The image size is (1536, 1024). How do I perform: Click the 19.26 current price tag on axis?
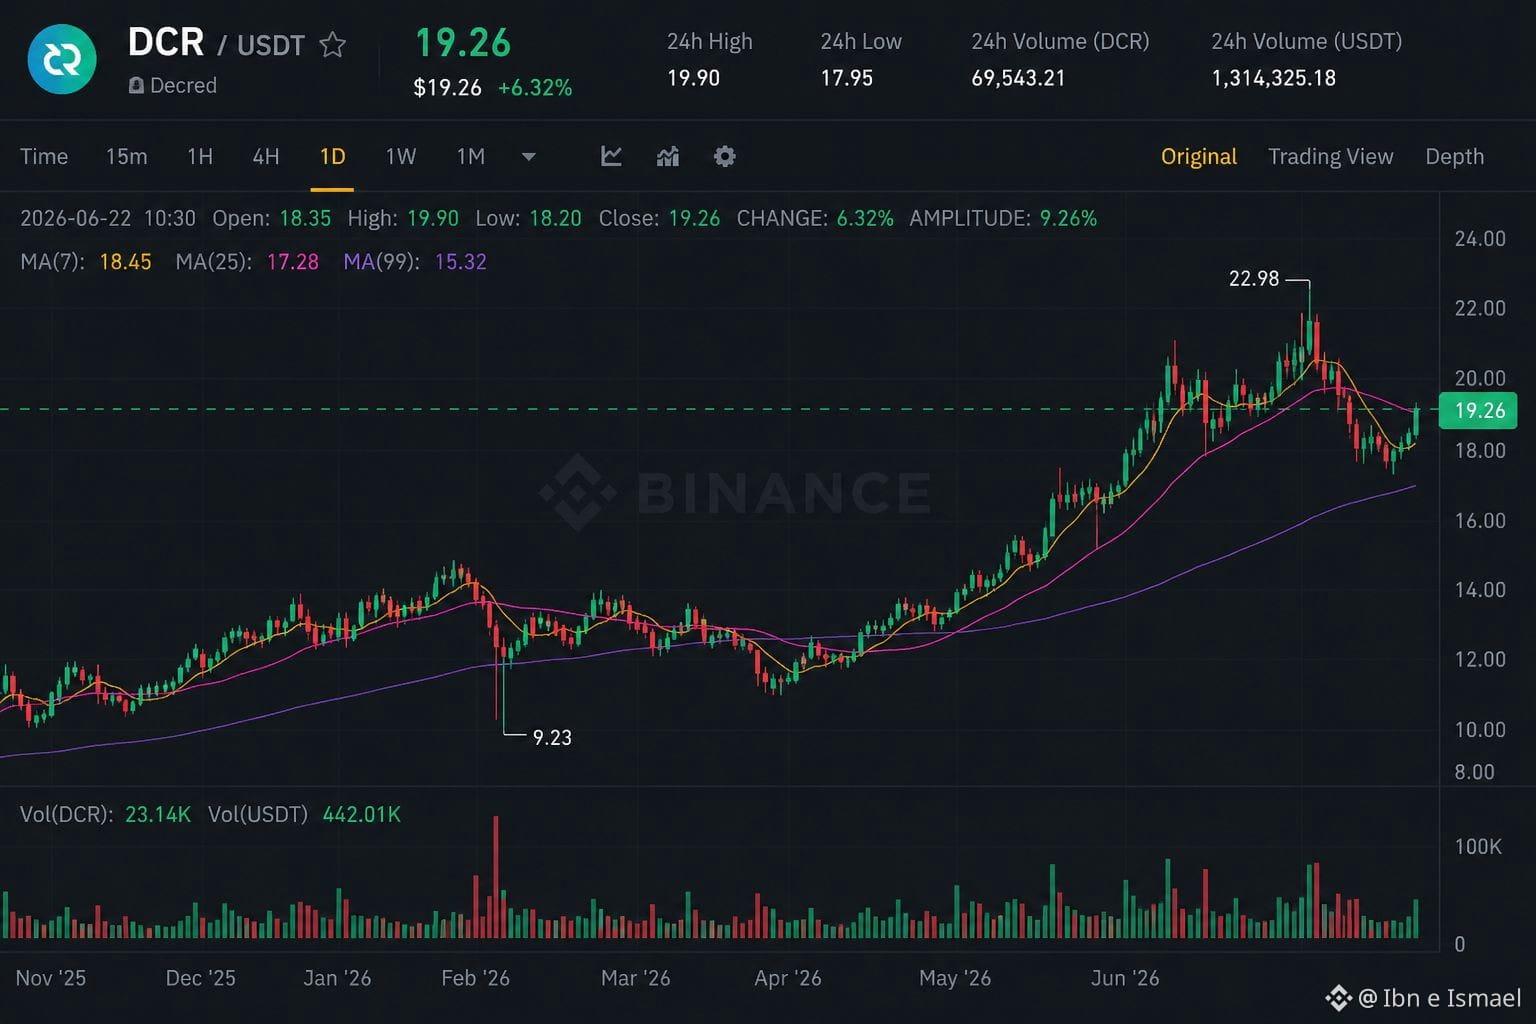pos(1478,410)
